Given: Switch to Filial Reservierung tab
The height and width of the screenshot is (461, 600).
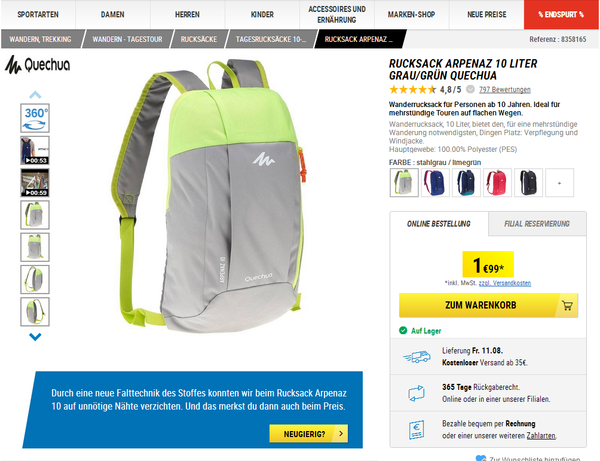Looking at the screenshot, I should 537,224.
